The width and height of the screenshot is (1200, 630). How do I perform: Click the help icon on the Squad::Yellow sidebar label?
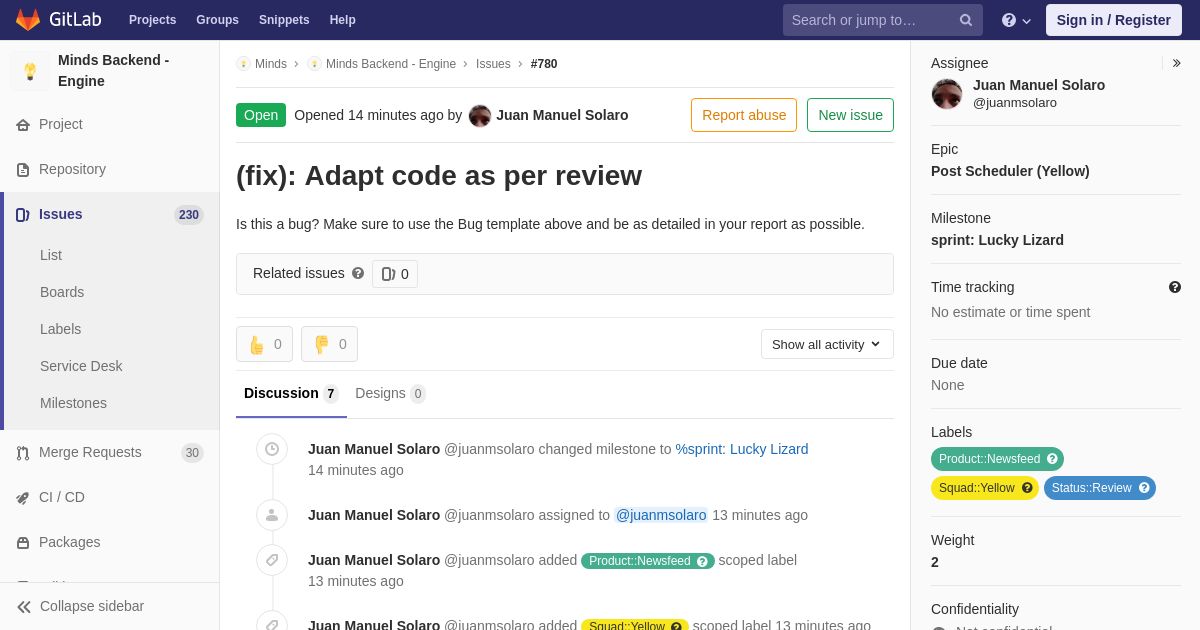point(1027,488)
